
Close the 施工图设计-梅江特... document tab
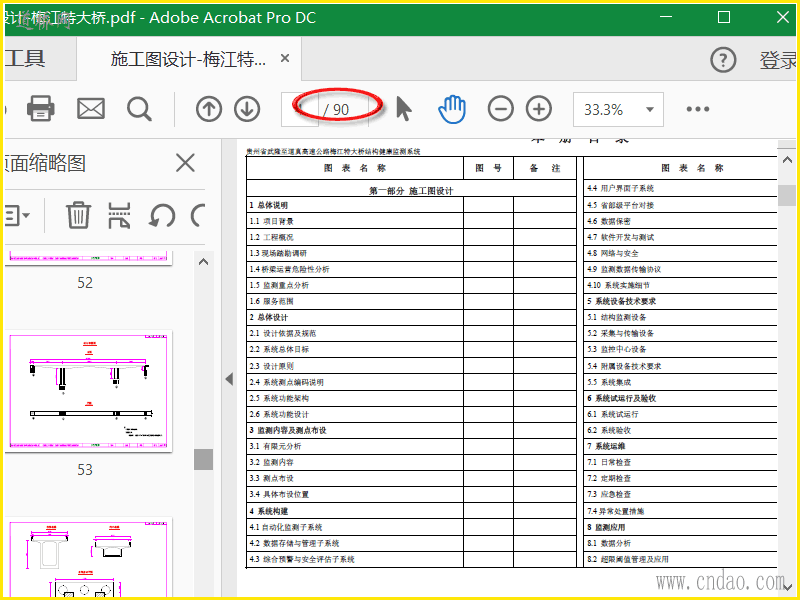click(x=285, y=59)
